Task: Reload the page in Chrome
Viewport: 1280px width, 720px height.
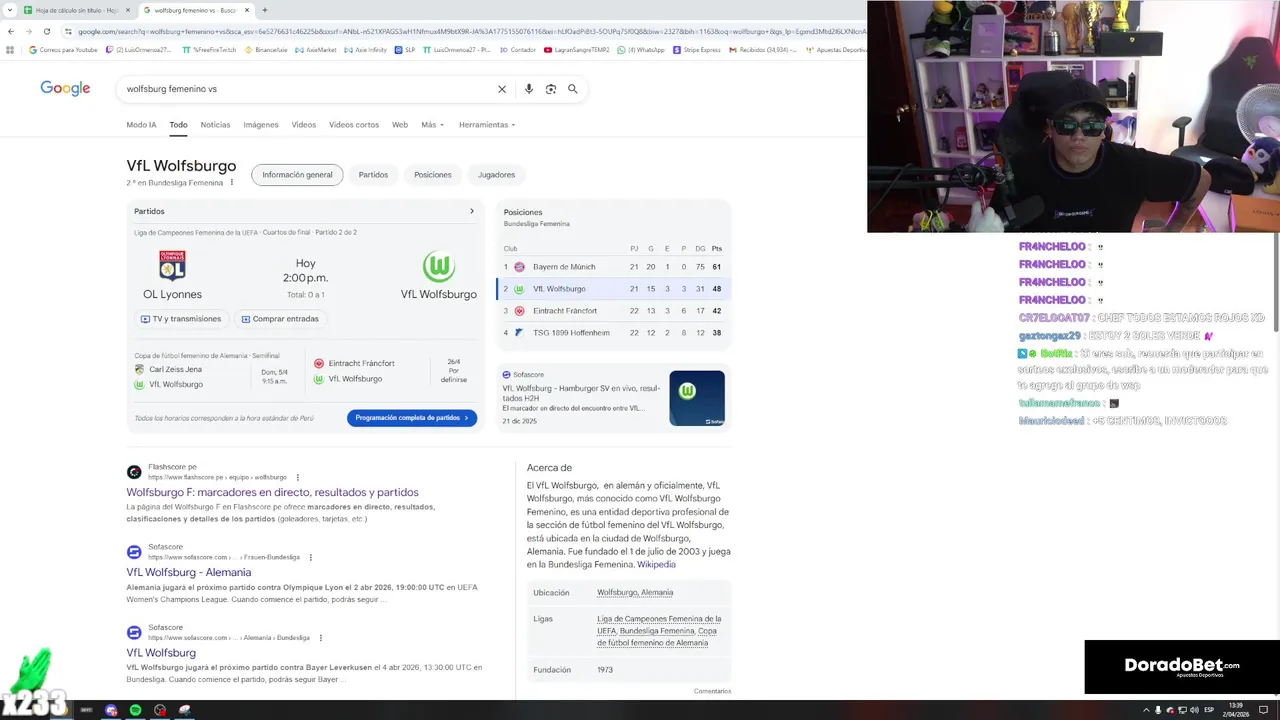Action: click(46, 31)
